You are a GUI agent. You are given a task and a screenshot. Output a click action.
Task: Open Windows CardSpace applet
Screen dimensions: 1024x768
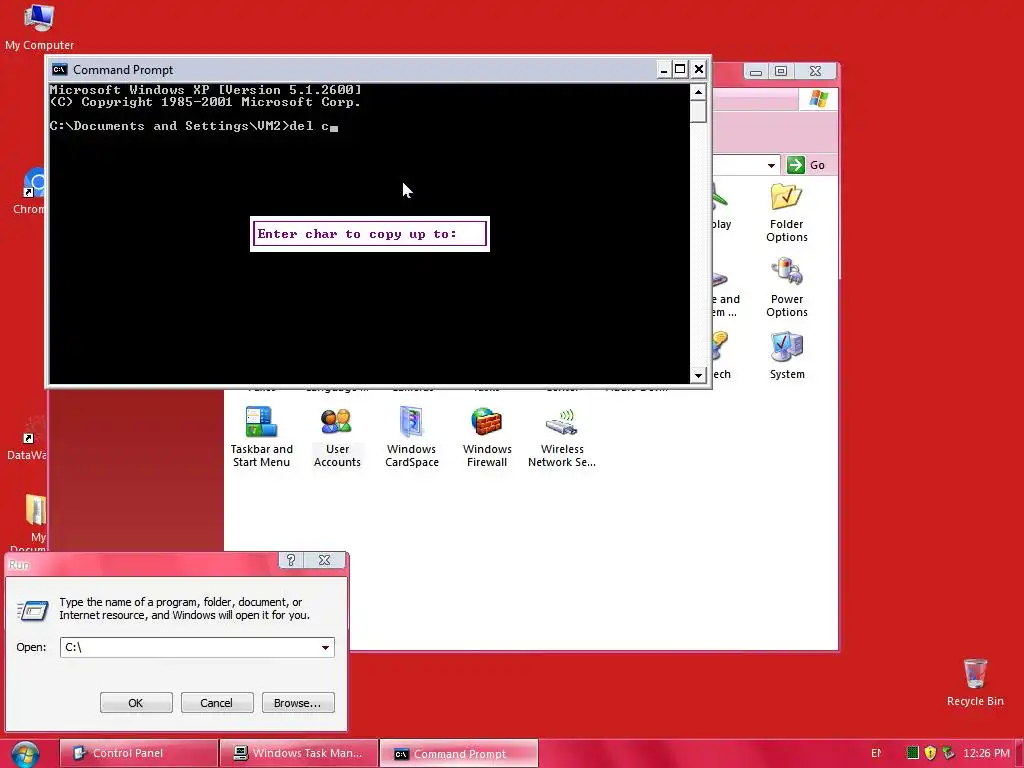(411, 438)
